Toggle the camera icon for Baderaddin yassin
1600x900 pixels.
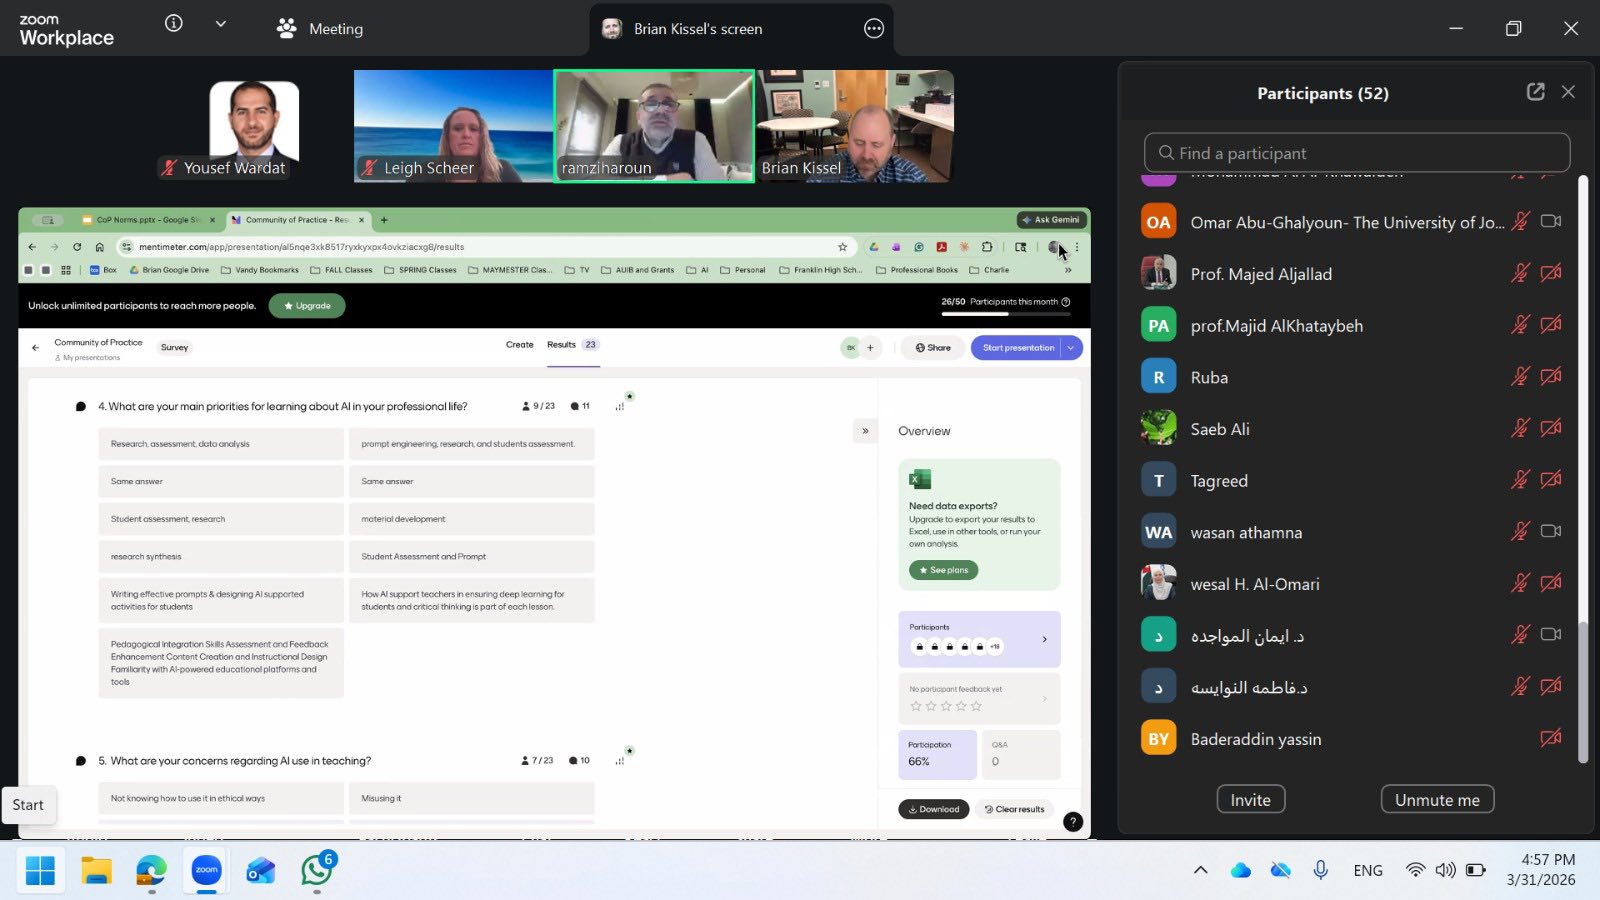(x=1551, y=739)
